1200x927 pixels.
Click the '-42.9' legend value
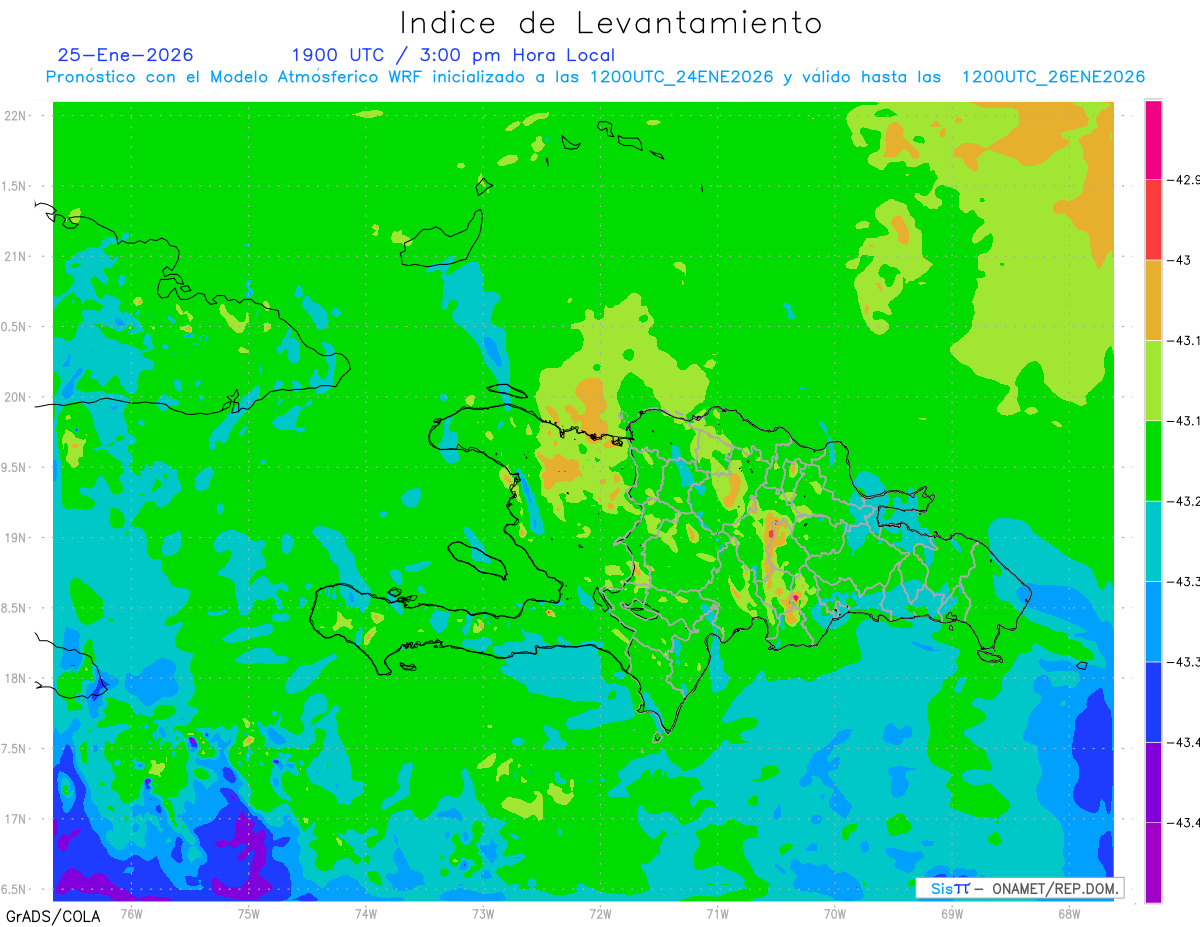click(x=1185, y=180)
